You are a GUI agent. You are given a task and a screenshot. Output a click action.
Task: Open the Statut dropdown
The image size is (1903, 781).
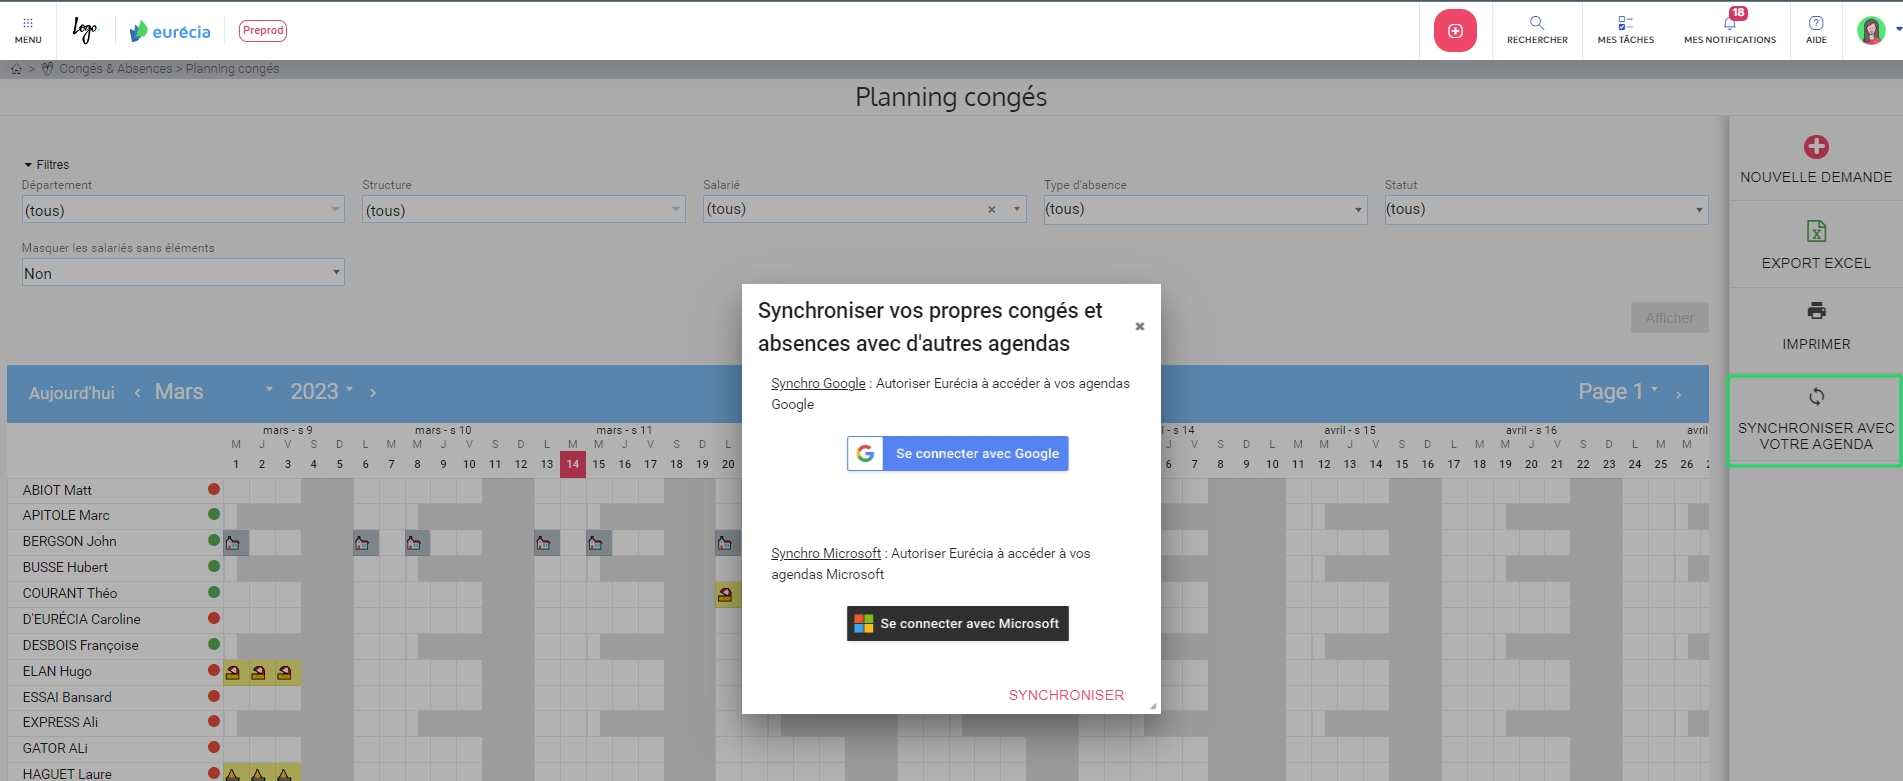(x=1546, y=209)
